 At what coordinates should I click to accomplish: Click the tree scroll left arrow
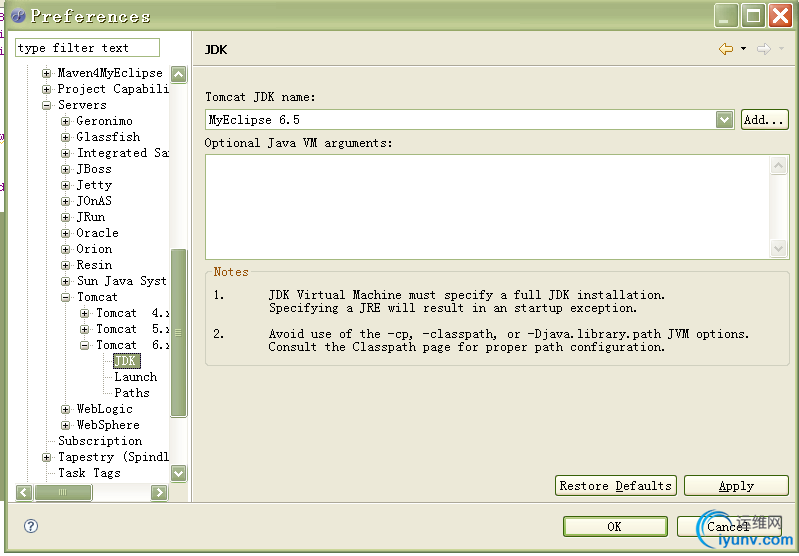24,492
